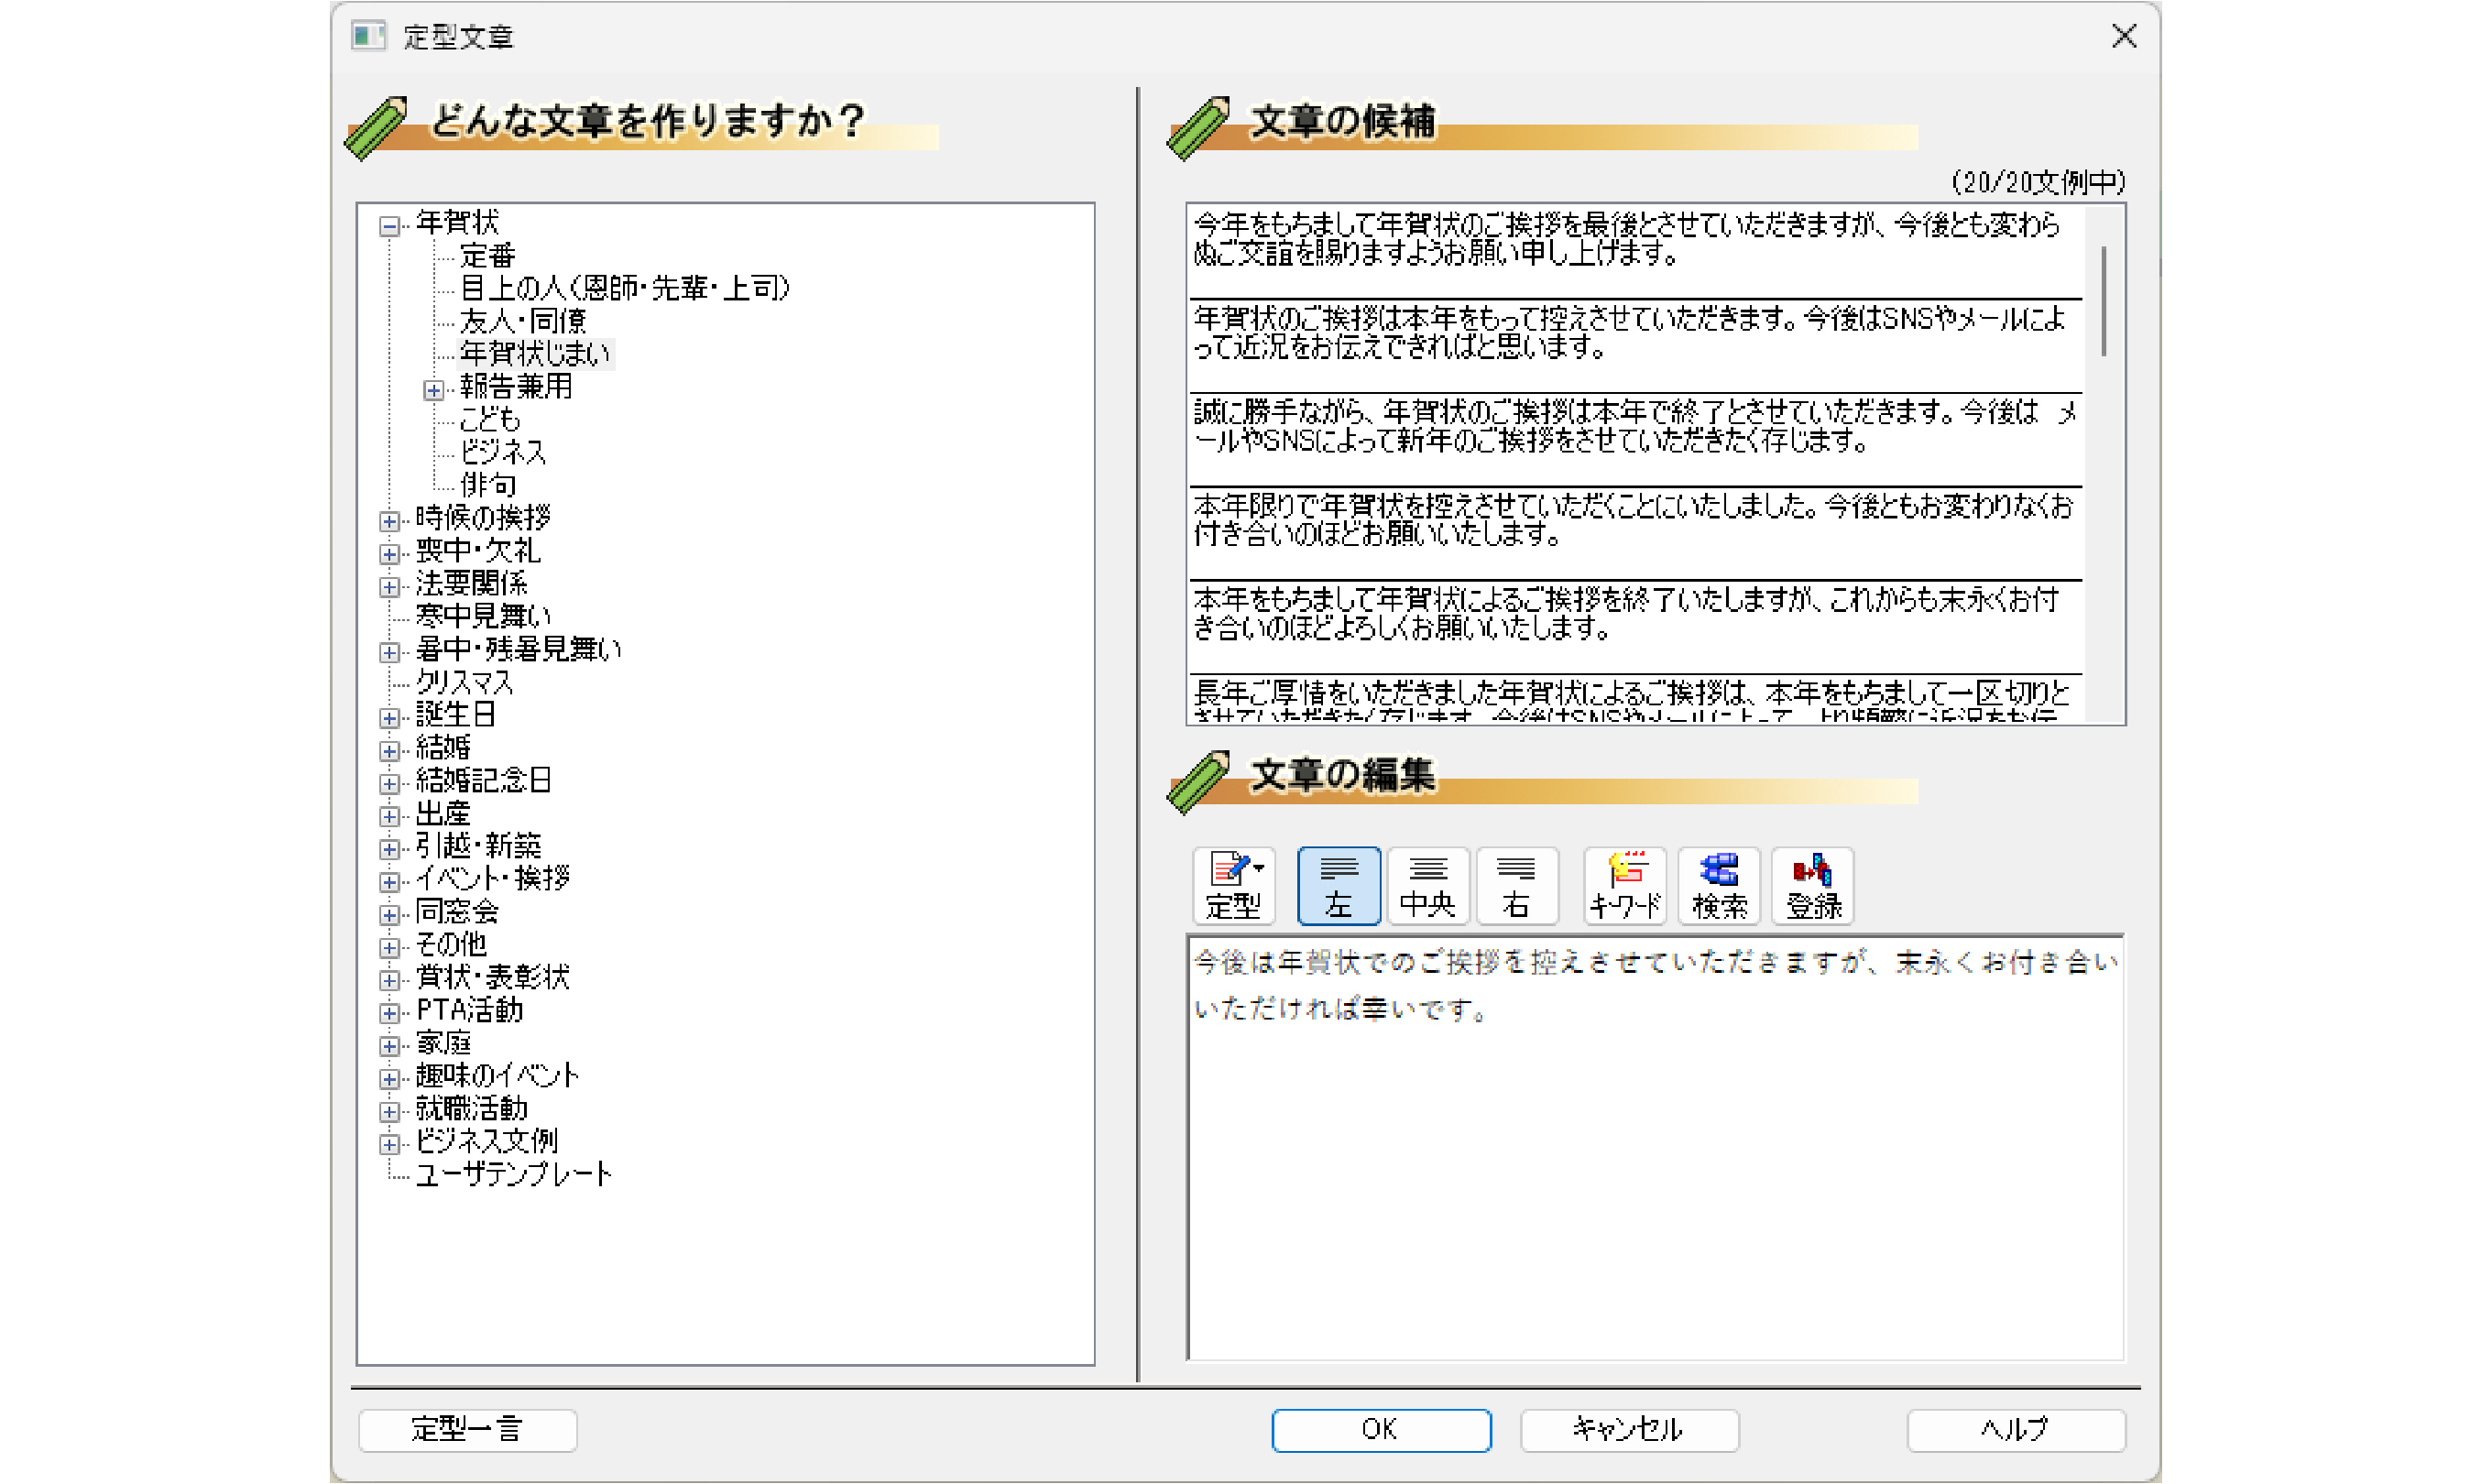Collapse the 年賀状 tree node
The height and width of the screenshot is (1484, 2492).
[390, 226]
